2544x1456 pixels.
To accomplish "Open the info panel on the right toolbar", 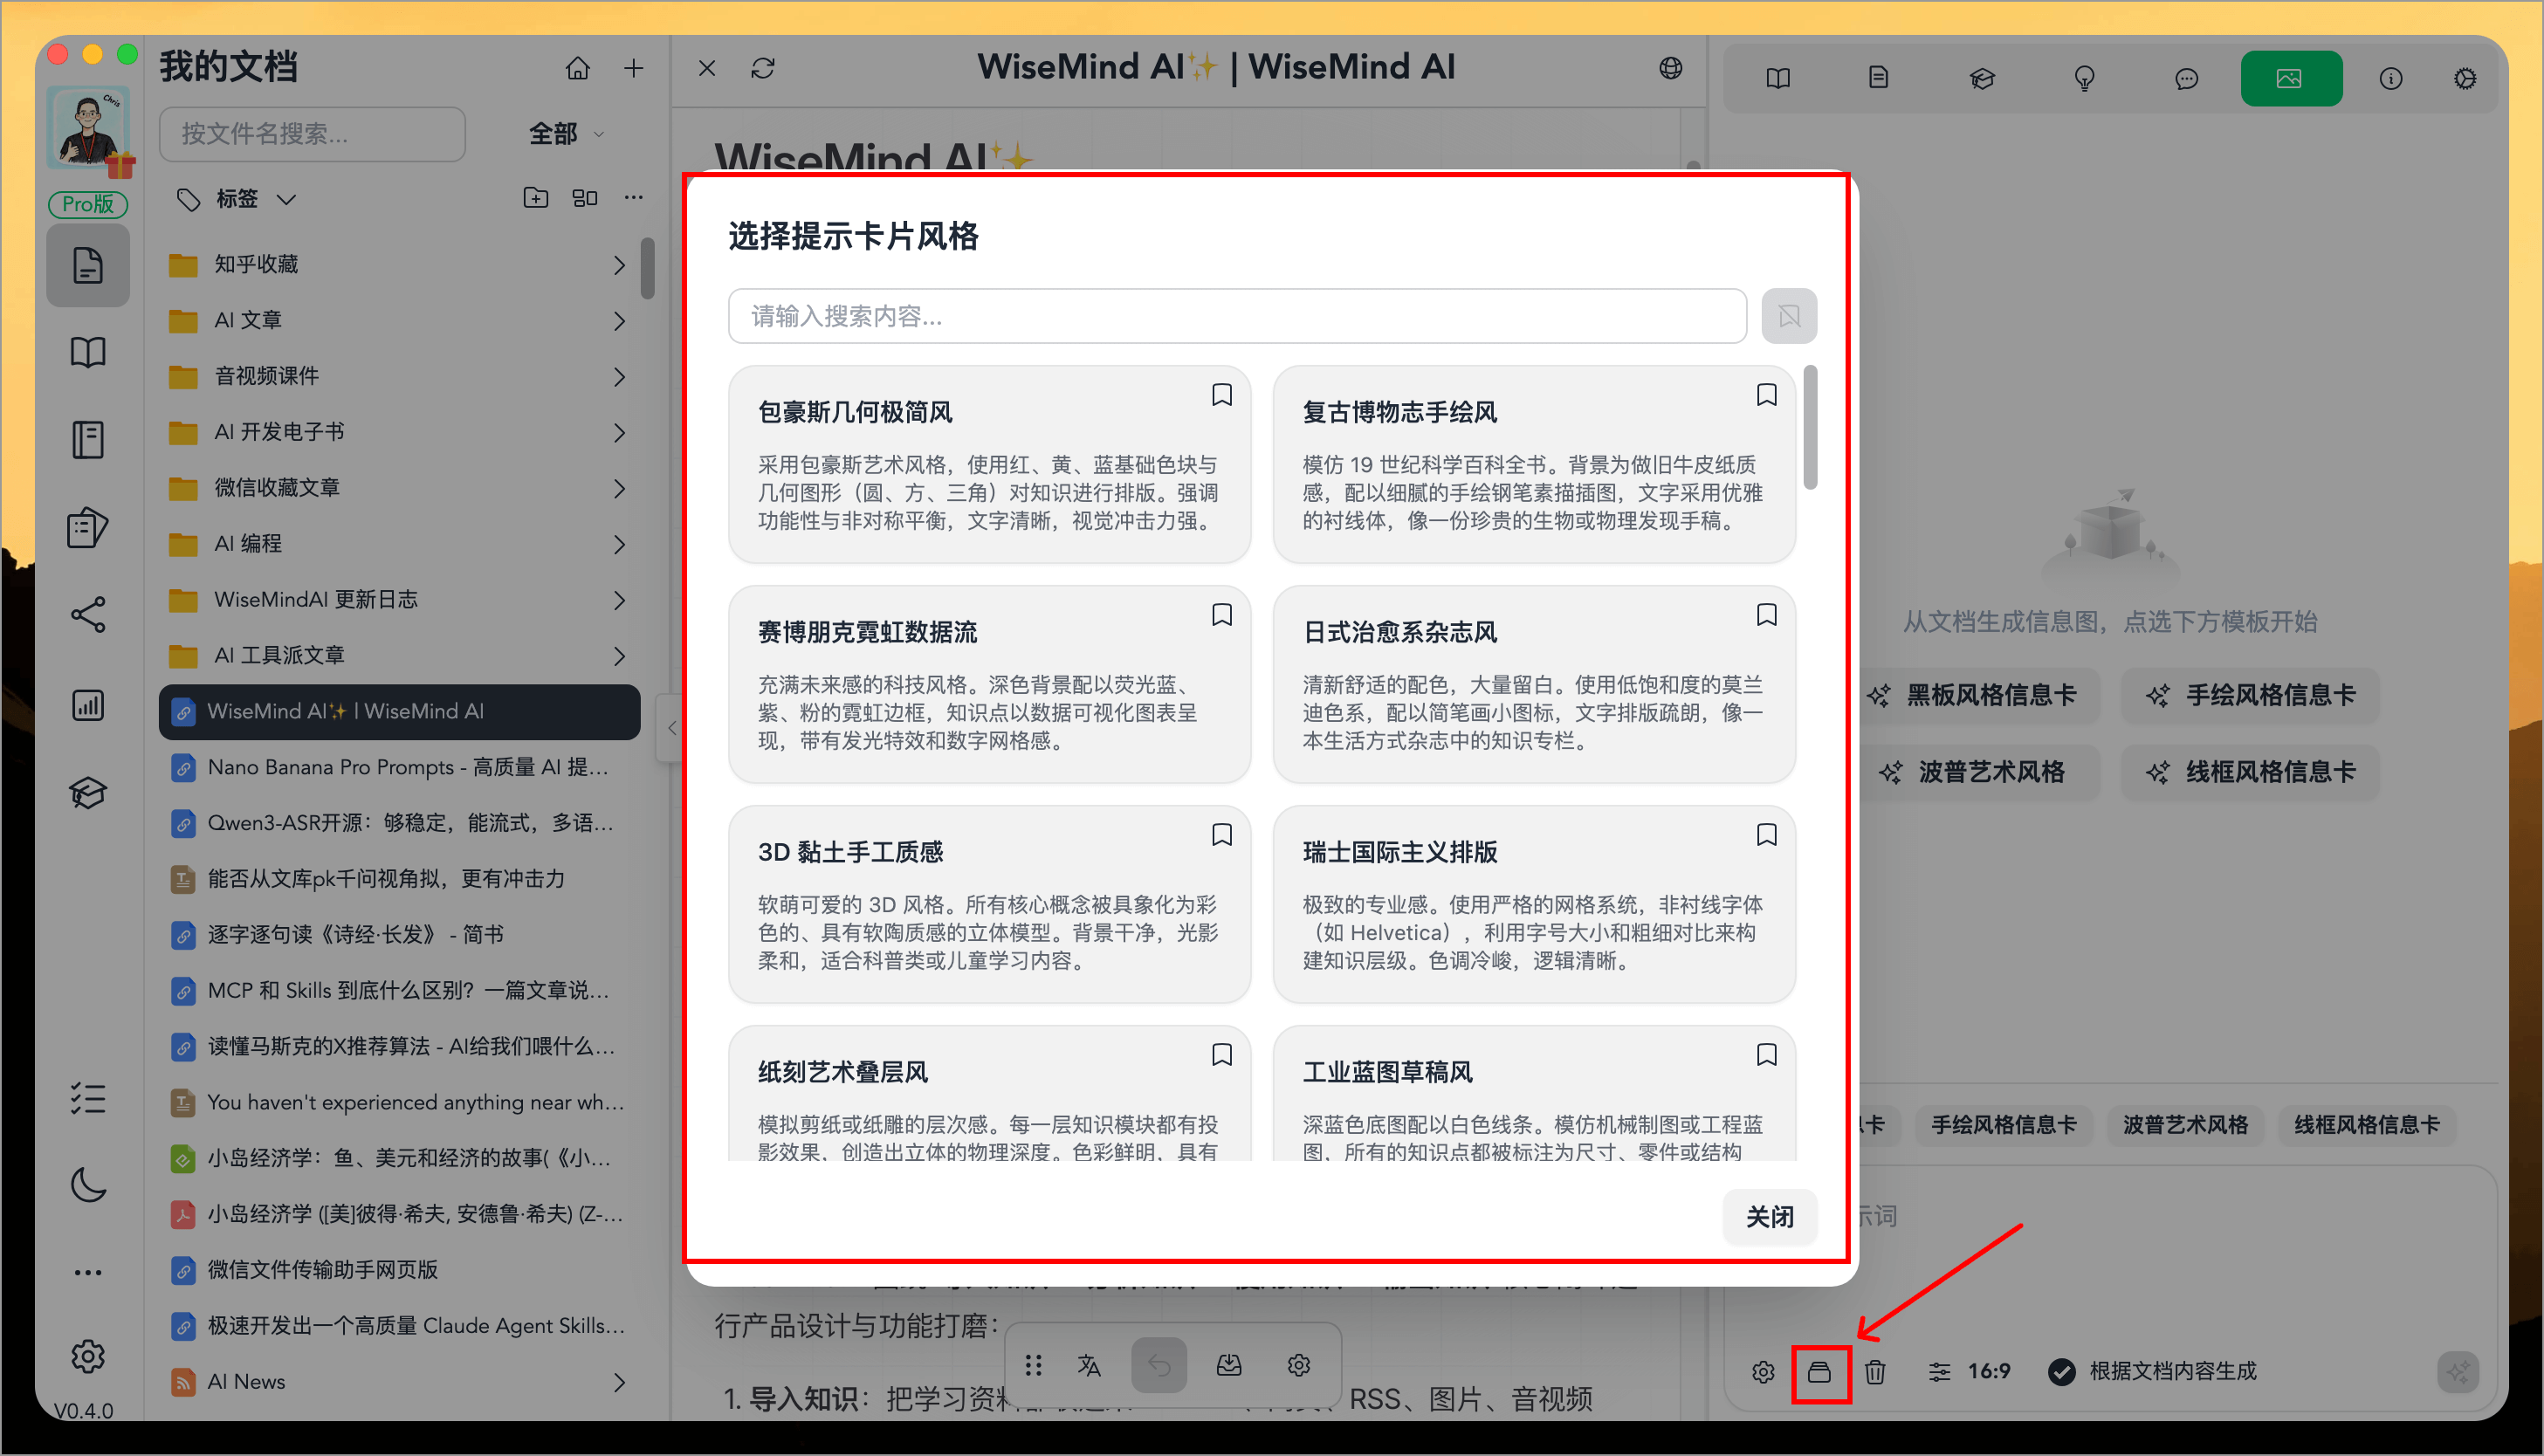I will [2392, 78].
